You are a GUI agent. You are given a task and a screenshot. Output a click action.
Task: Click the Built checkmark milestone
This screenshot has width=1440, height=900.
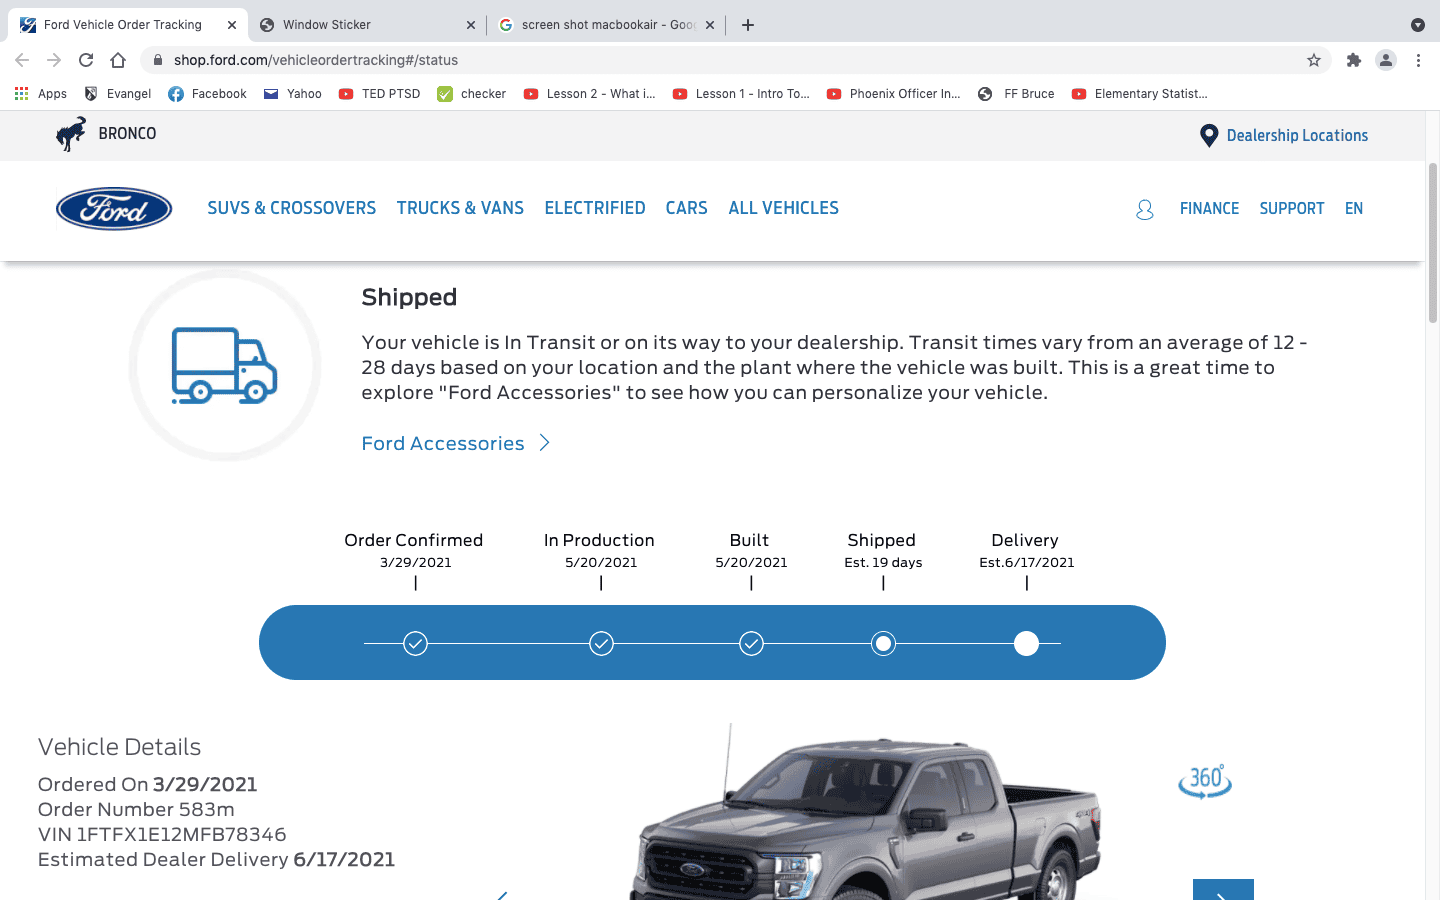(751, 643)
